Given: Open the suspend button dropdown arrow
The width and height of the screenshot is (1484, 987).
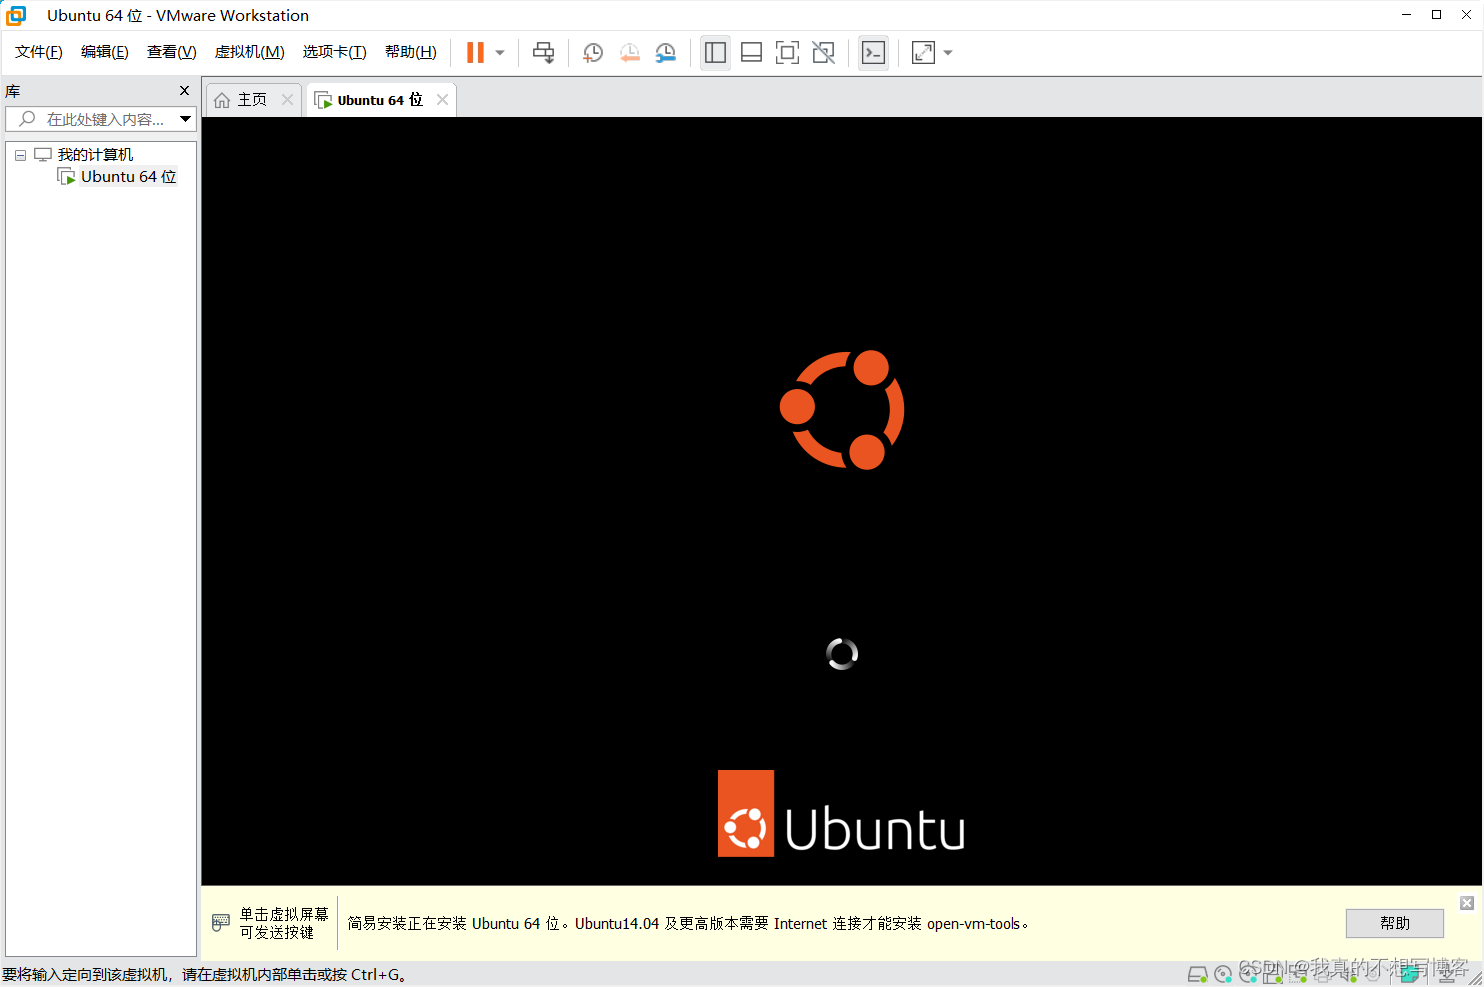Looking at the screenshot, I should (x=498, y=52).
